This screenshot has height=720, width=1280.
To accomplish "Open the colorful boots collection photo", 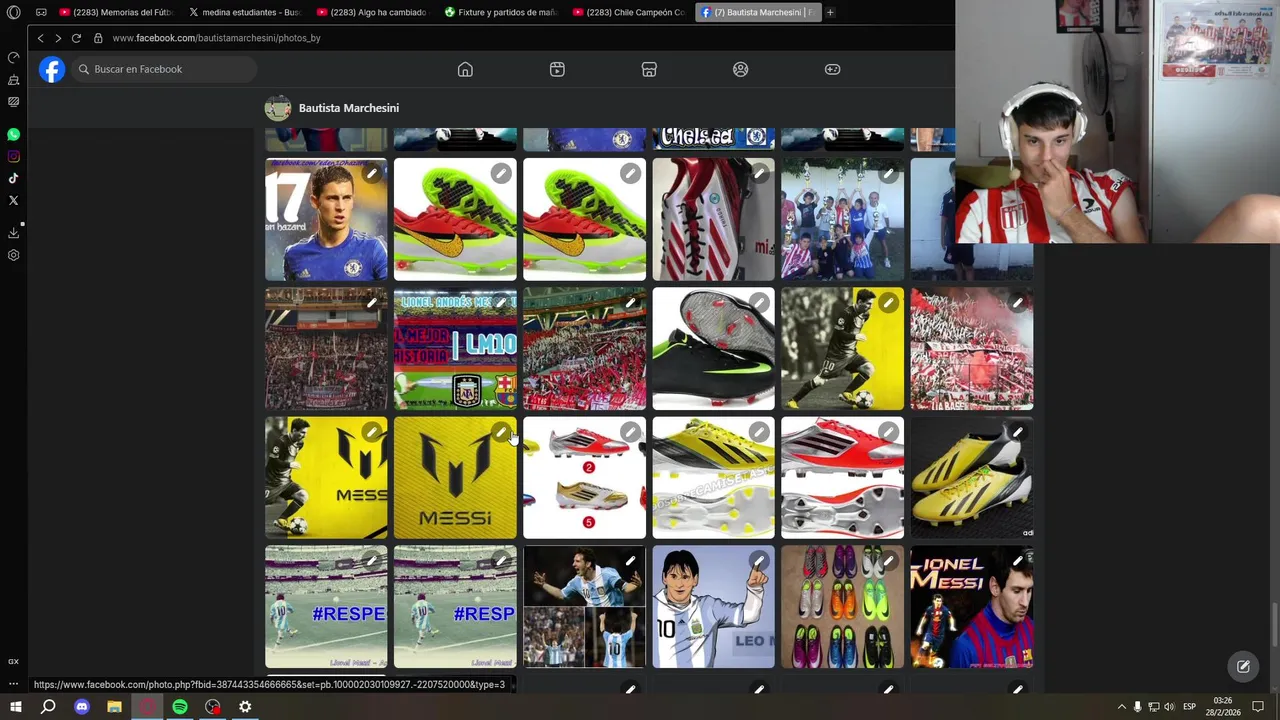I will (842, 606).
